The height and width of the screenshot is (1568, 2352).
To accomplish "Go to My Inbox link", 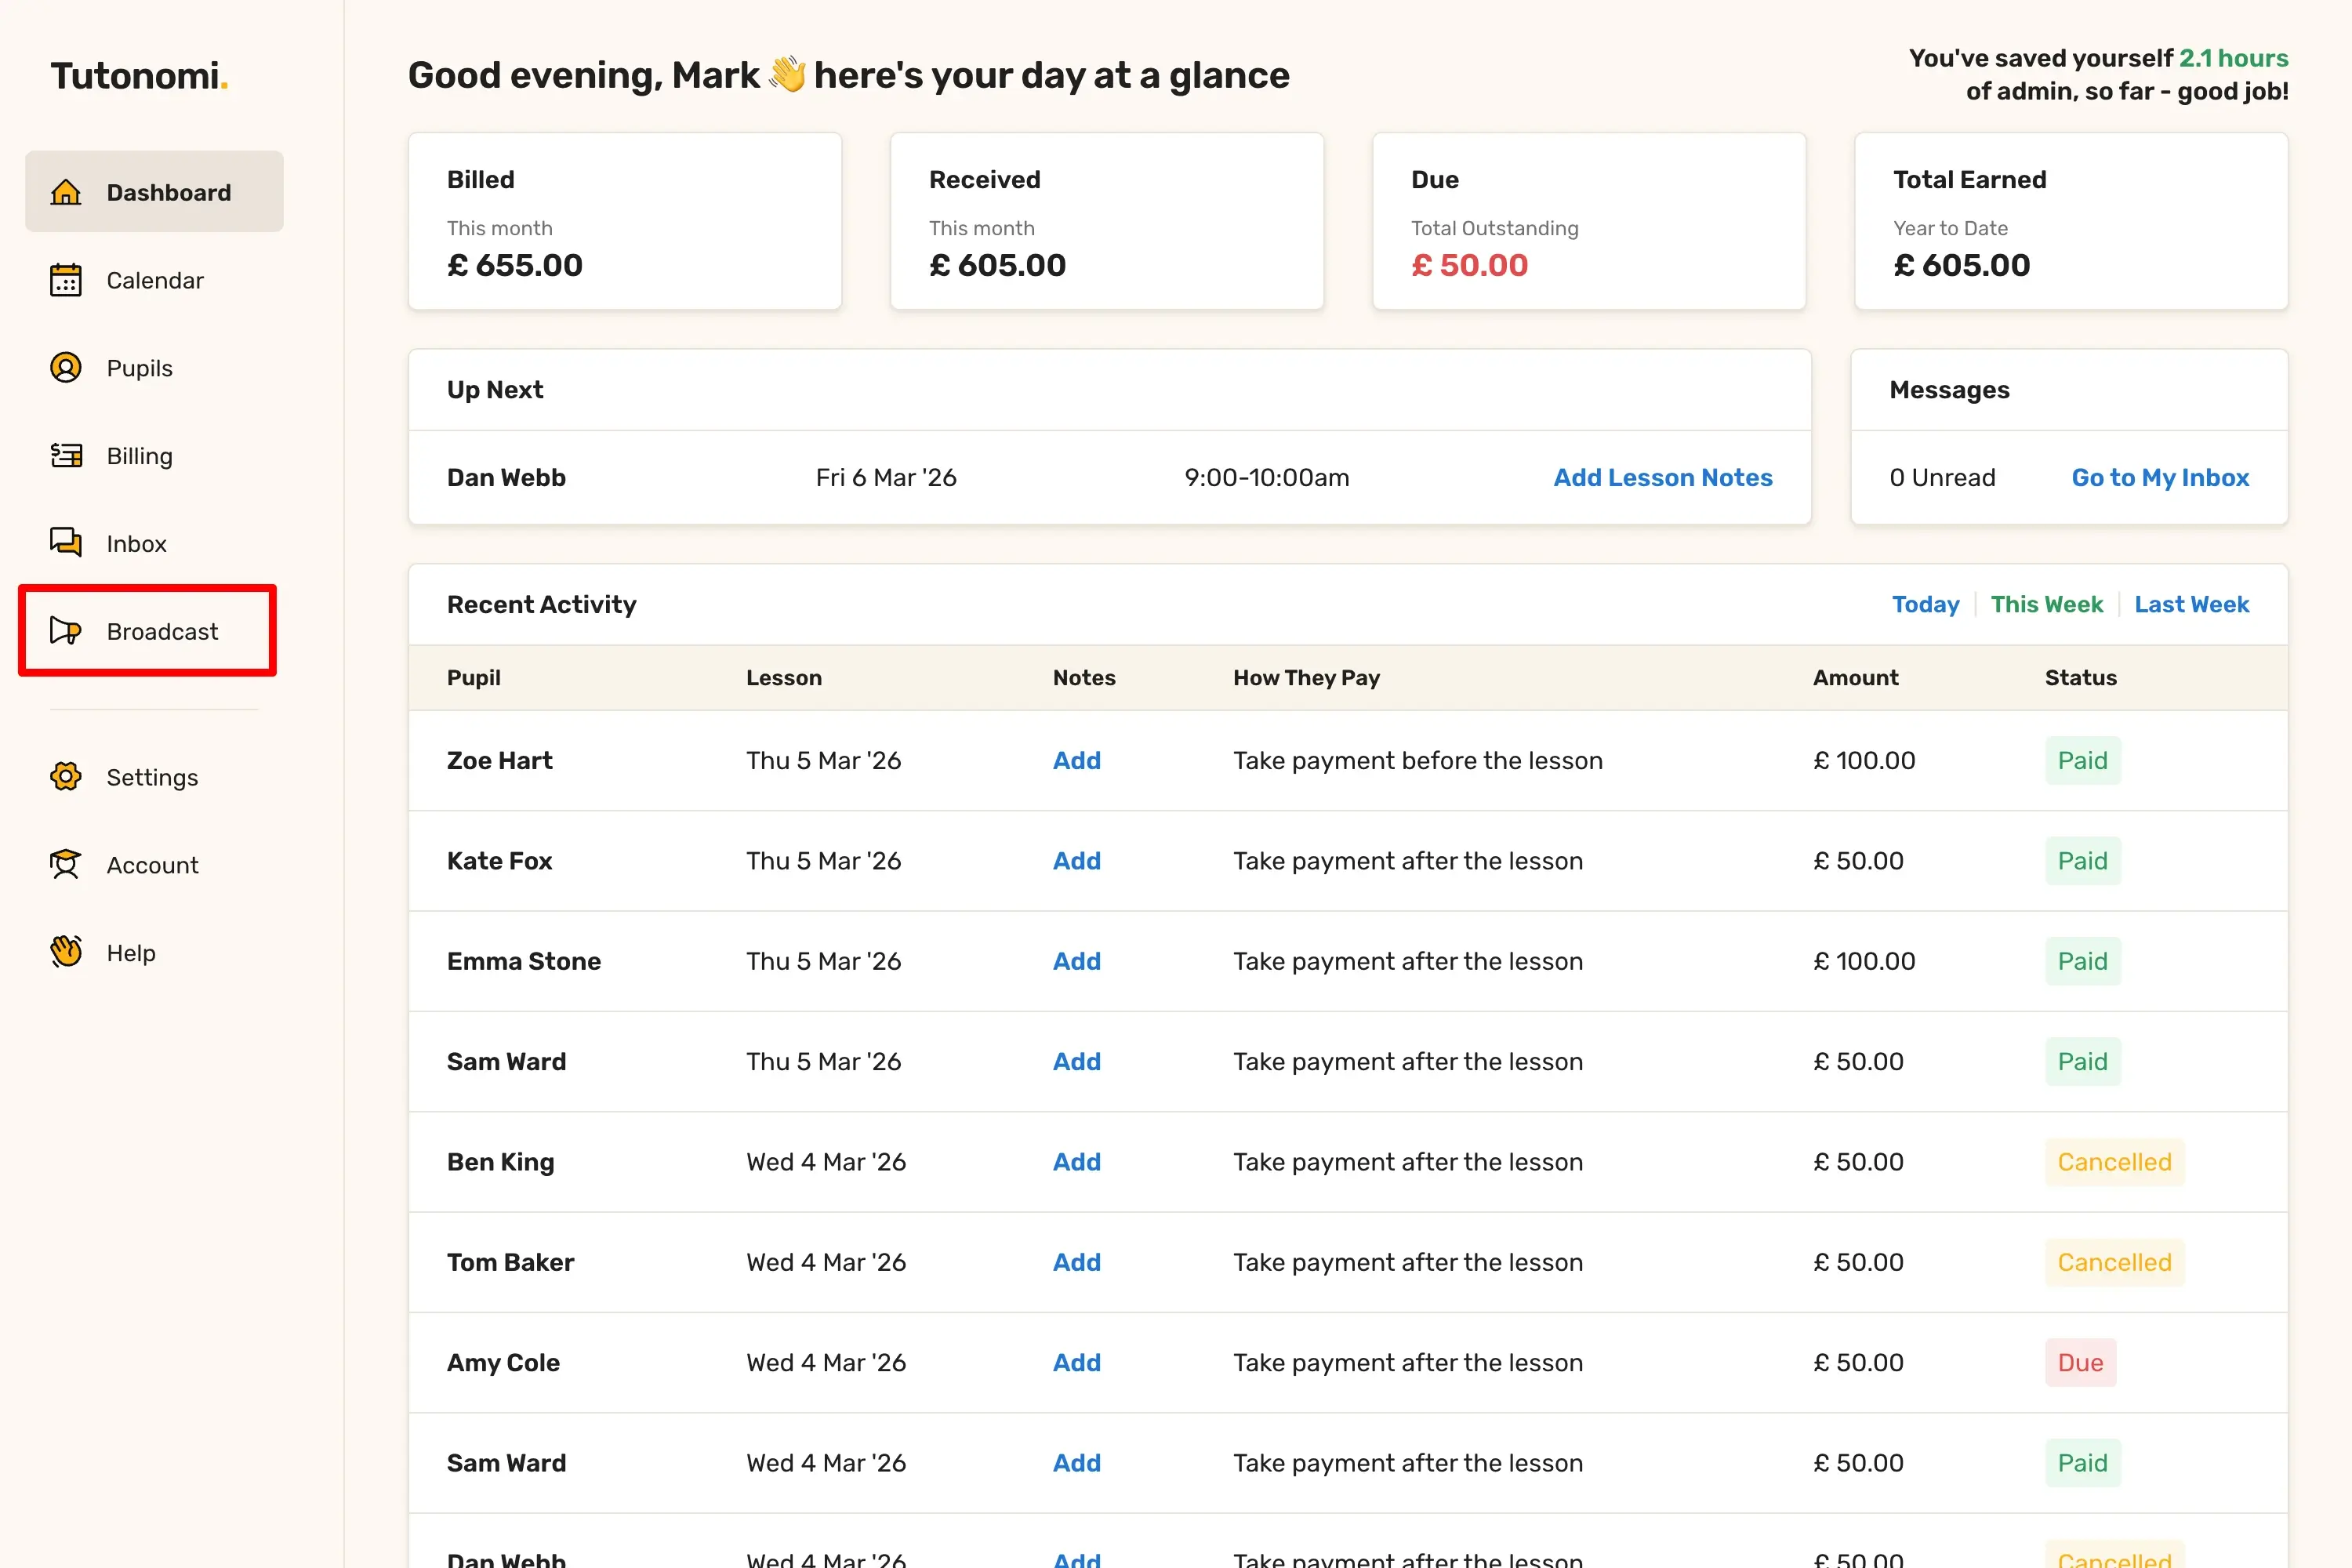I will point(2160,478).
